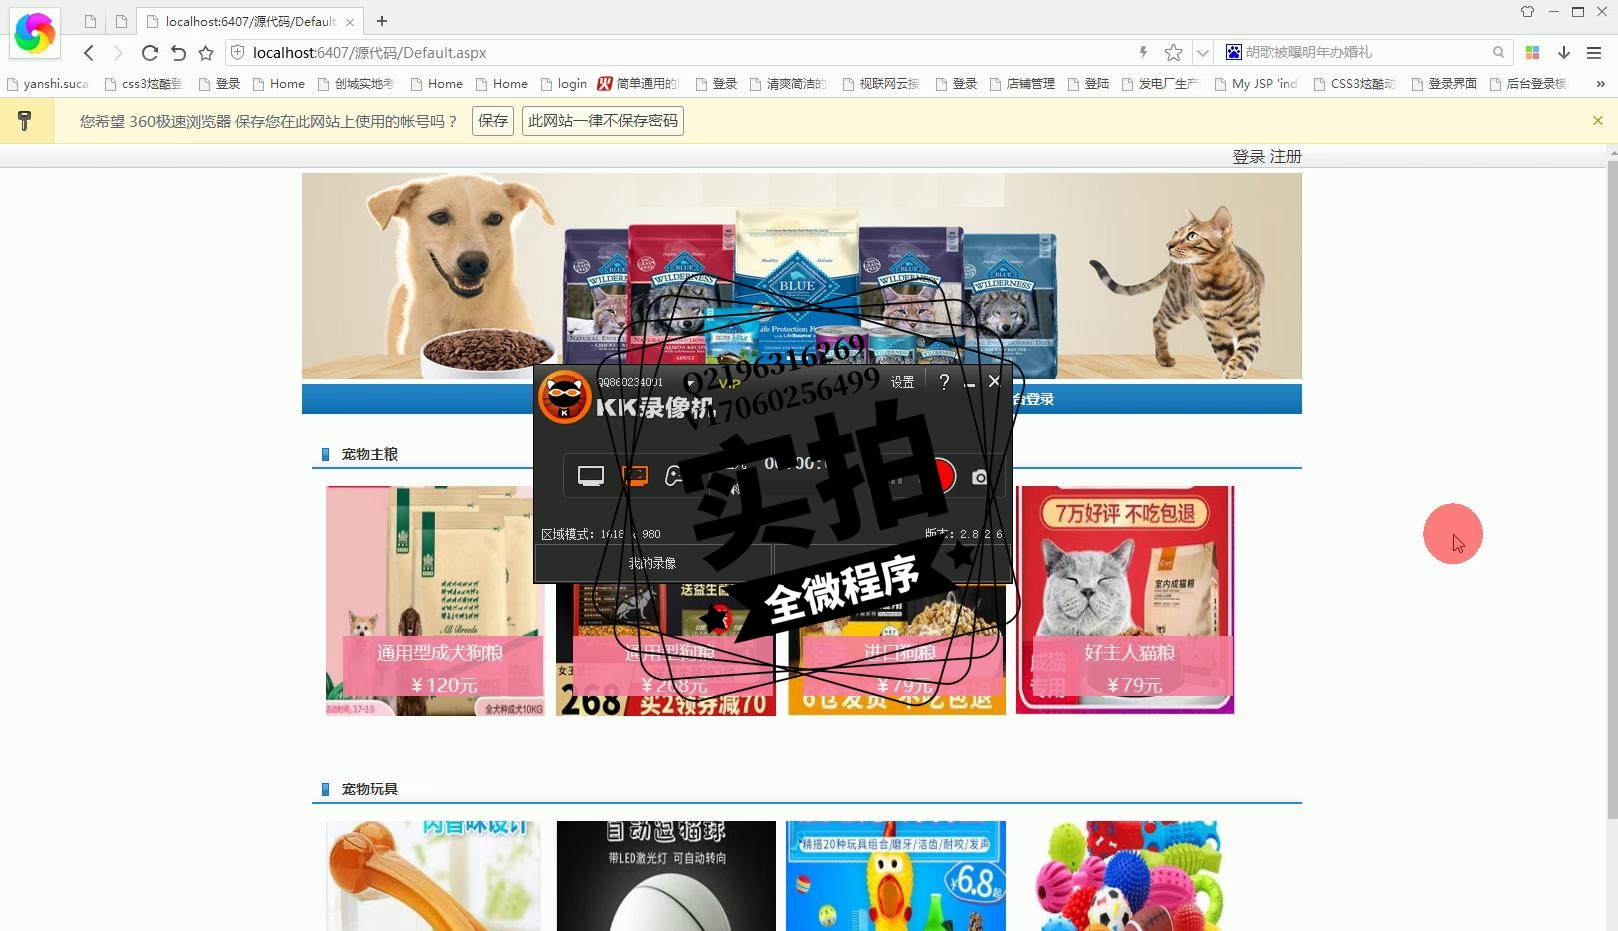Open the 发电厂生产 bookmark
This screenshot has height=931, width=1618.
coord(1160,84)
